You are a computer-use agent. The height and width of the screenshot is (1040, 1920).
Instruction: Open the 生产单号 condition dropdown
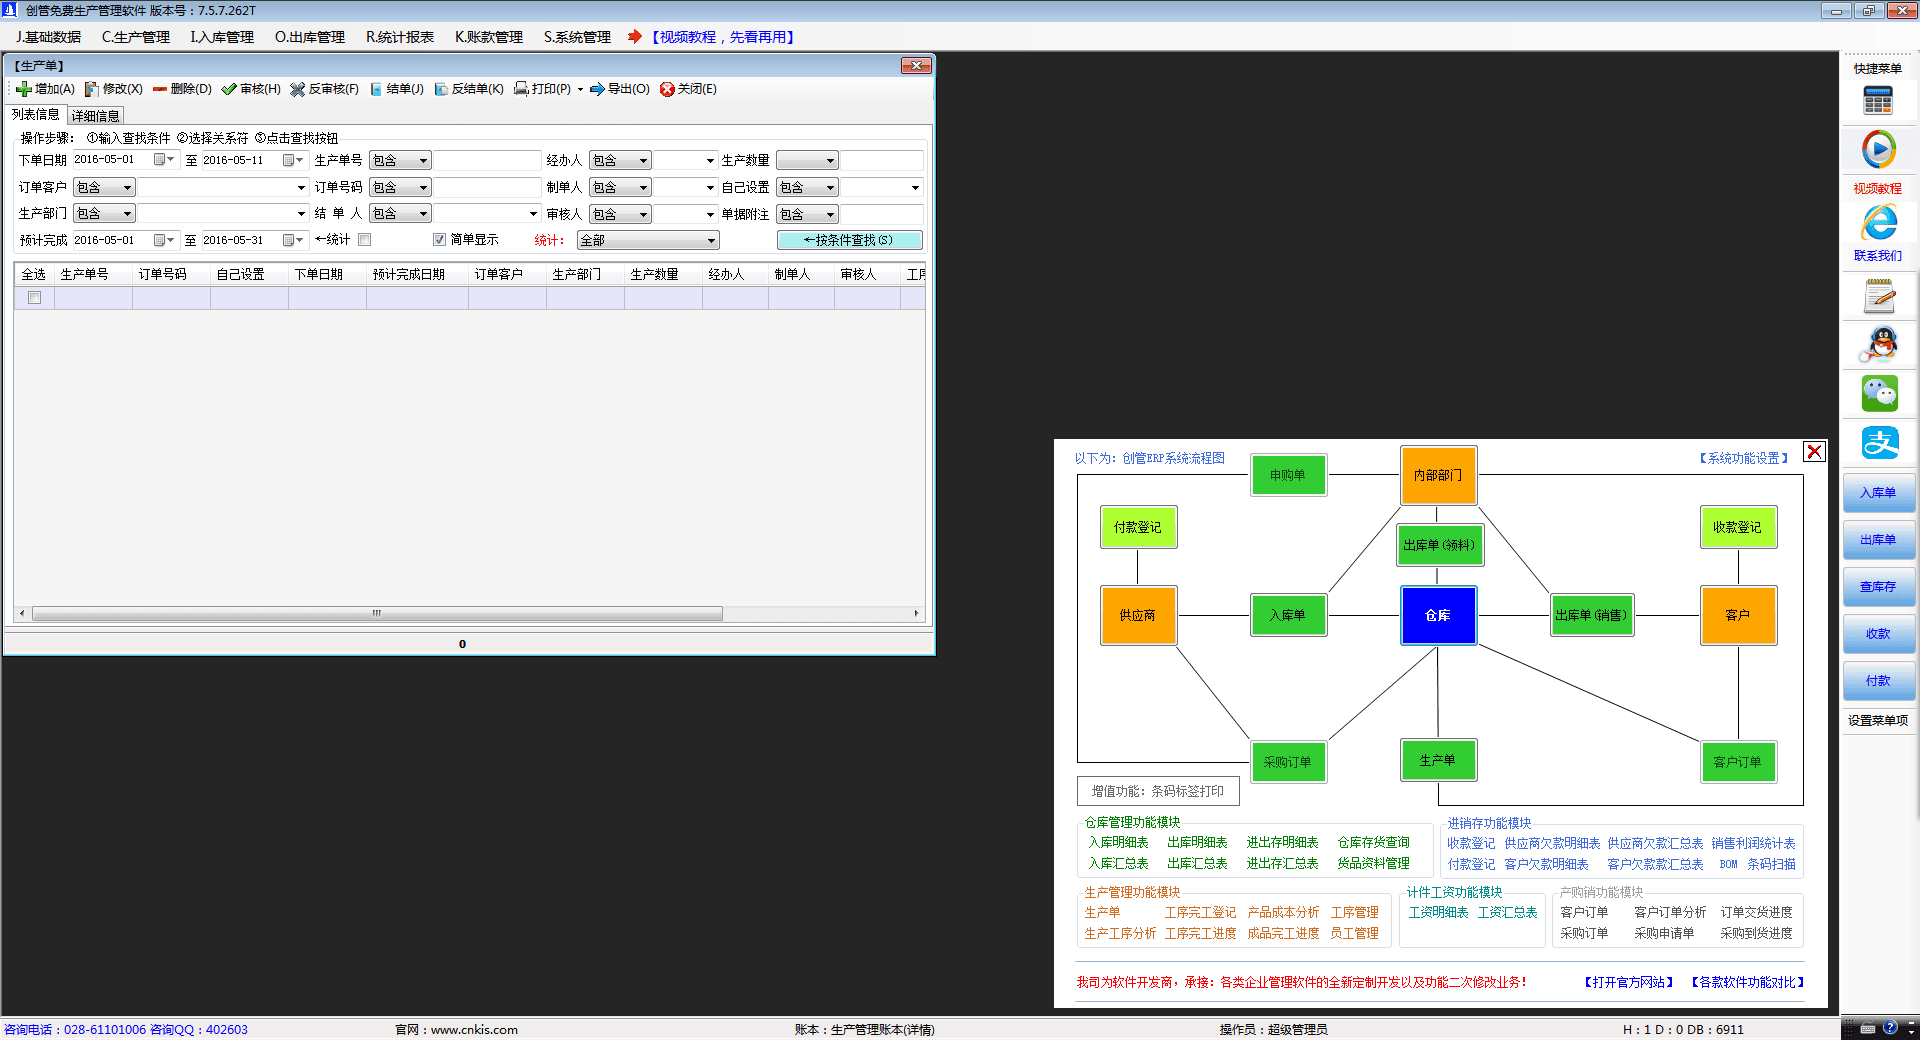(x=400, y=161)
